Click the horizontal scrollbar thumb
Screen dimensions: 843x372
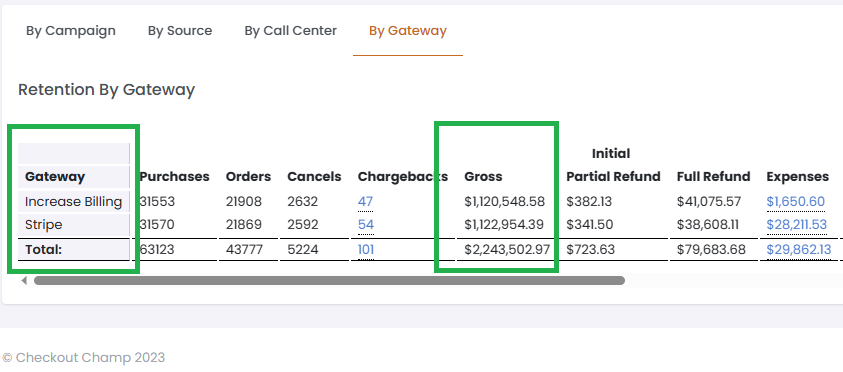[330, 281]
